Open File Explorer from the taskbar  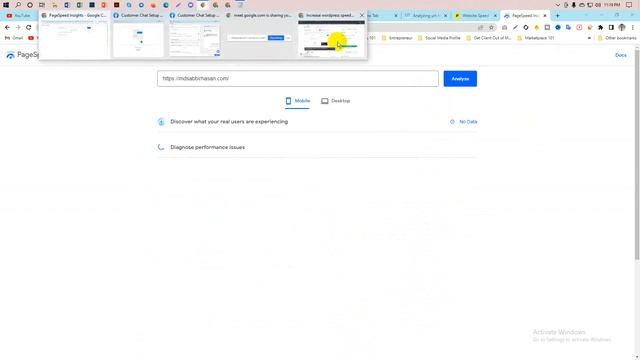point(55,5)
